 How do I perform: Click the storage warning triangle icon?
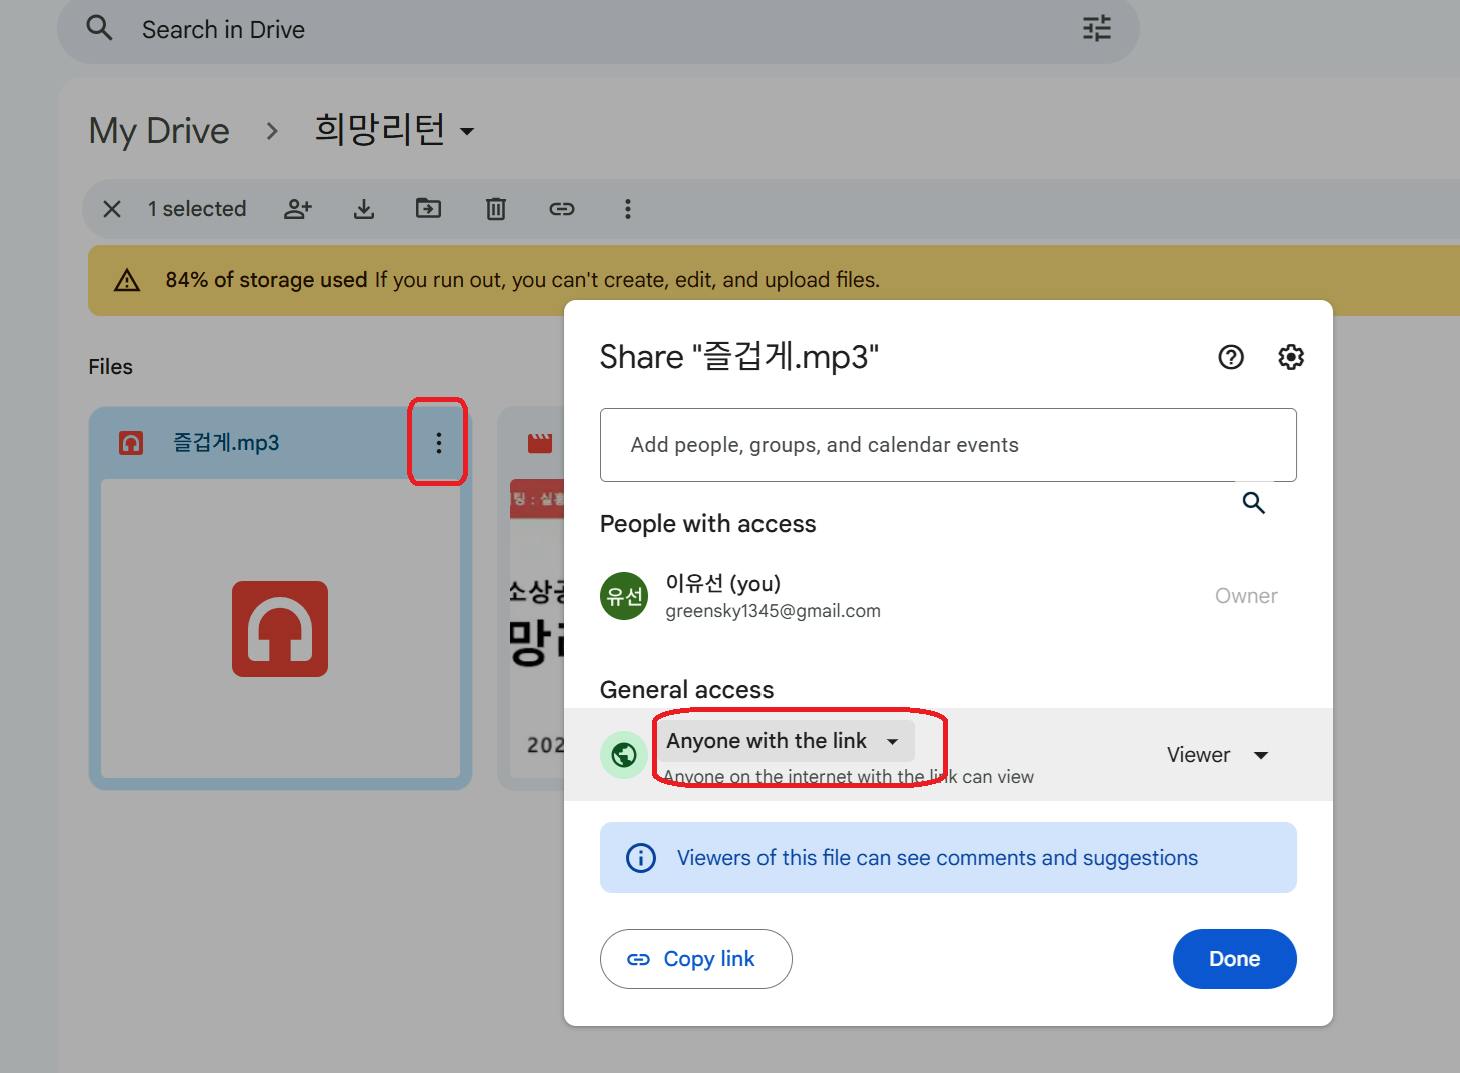[x=127, y=280]
